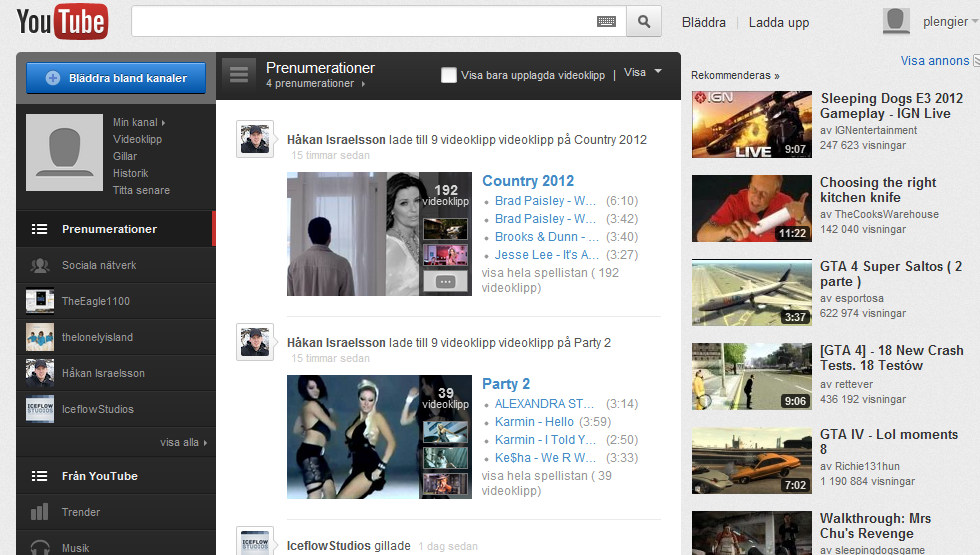Click visa alla subscriptions expander
Screen dimensions: 980x555
(x=183, y=442)
